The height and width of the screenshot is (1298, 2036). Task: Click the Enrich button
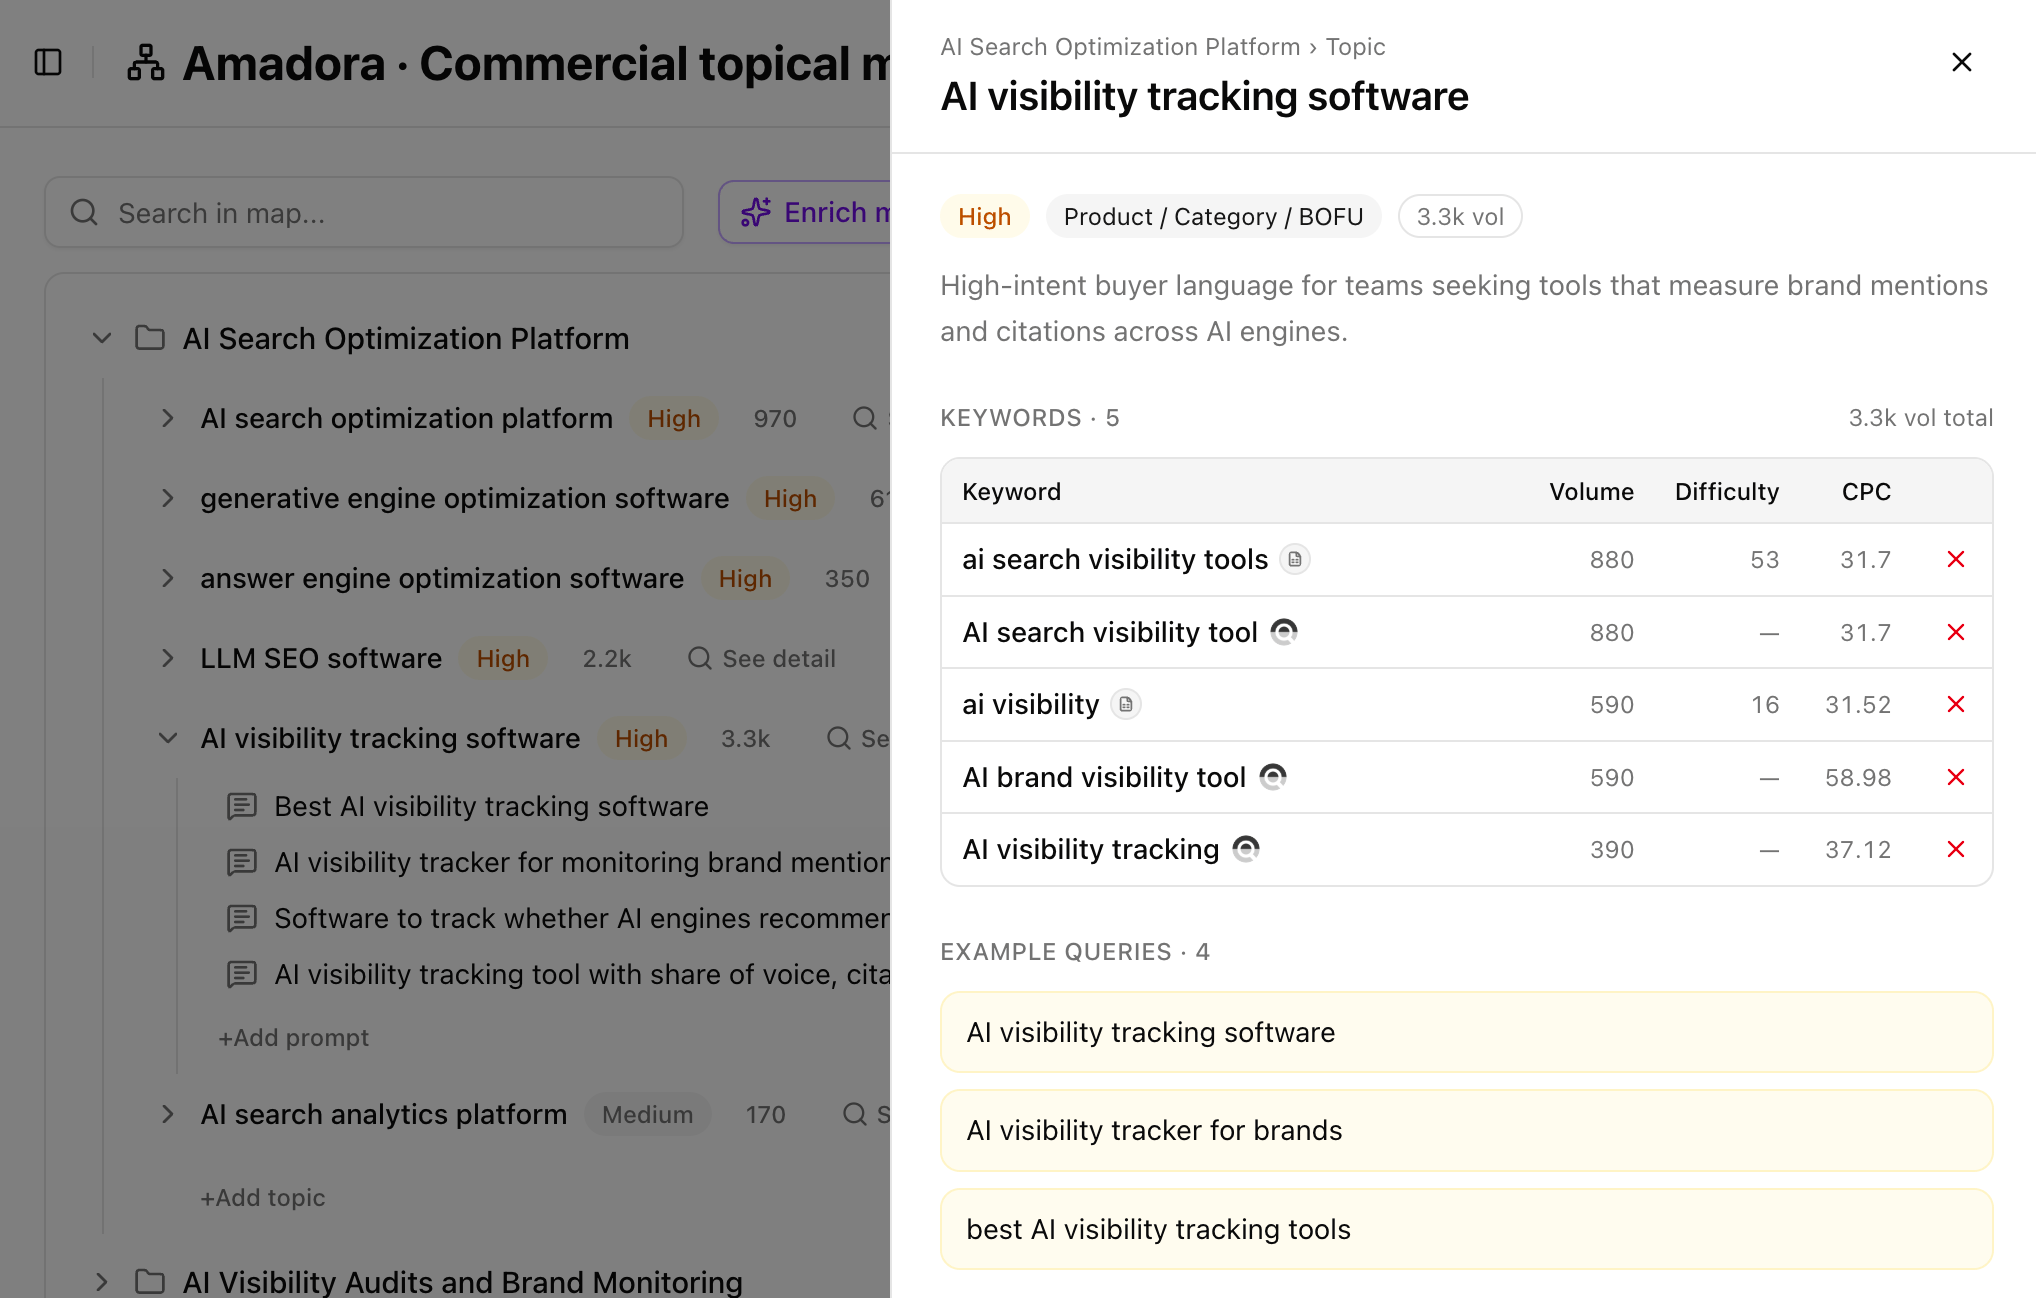[805, 212]
